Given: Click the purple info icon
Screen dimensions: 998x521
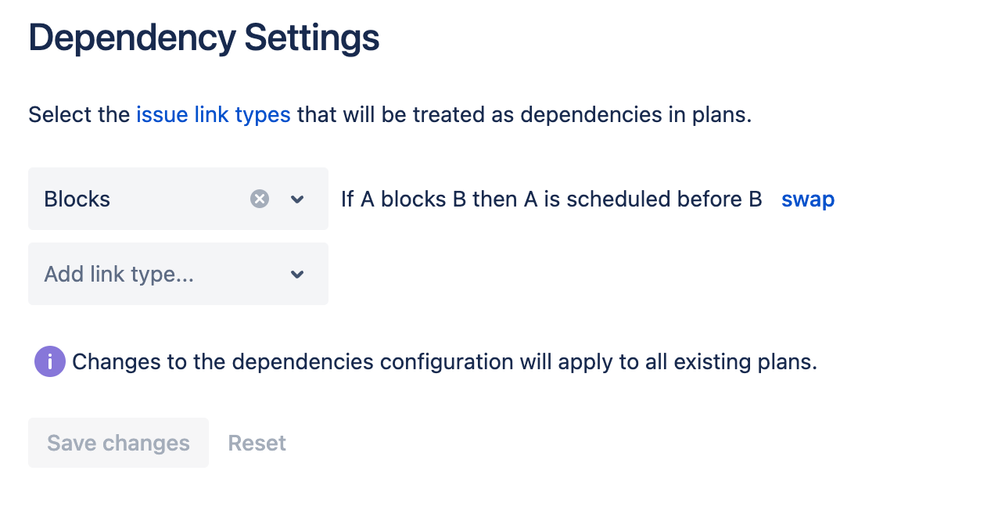Looking at the screenshot, I should [x=50, y=361].
